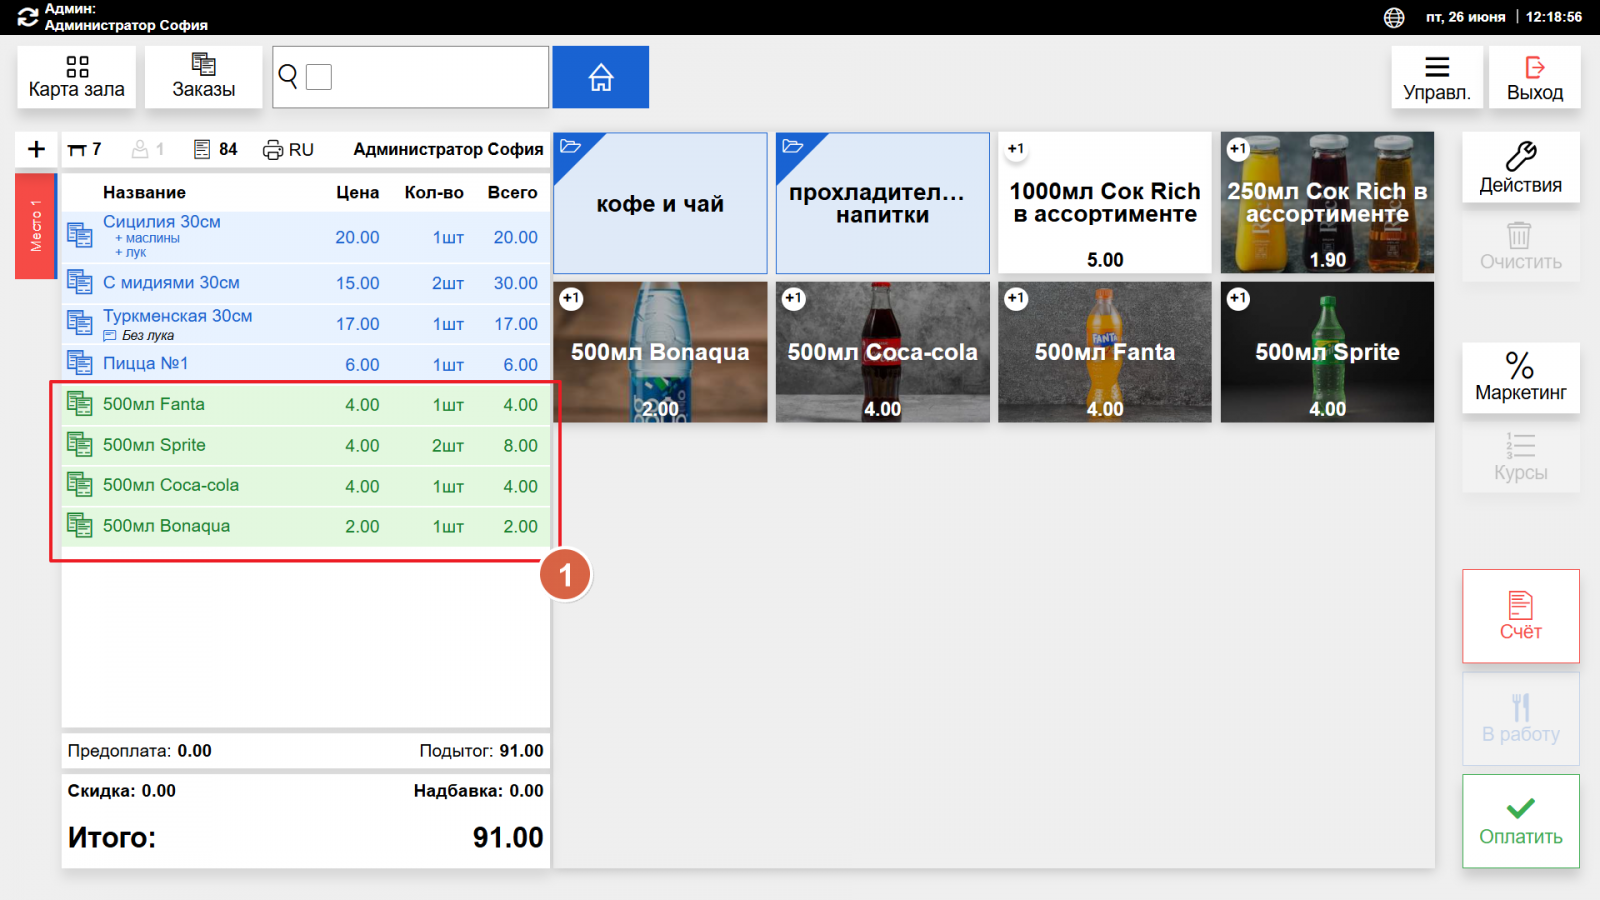This screenshot has width=1600, height=900.
Task: Click the Выход exit button
Action: (x=1535, y=78)
